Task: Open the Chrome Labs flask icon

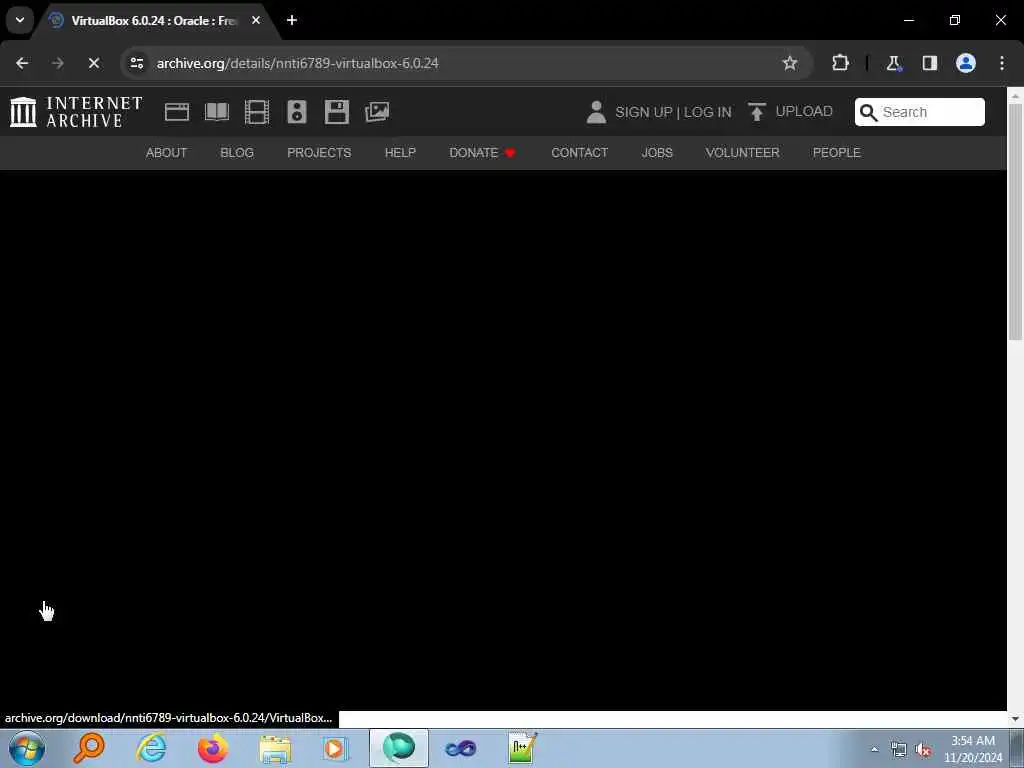Action: [893, 63]
